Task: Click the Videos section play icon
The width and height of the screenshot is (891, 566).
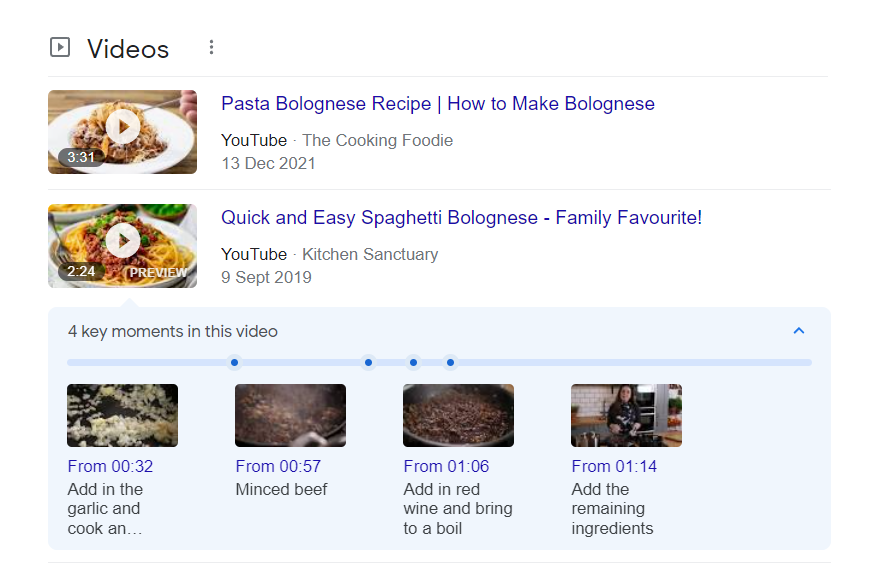Action: 60,47
